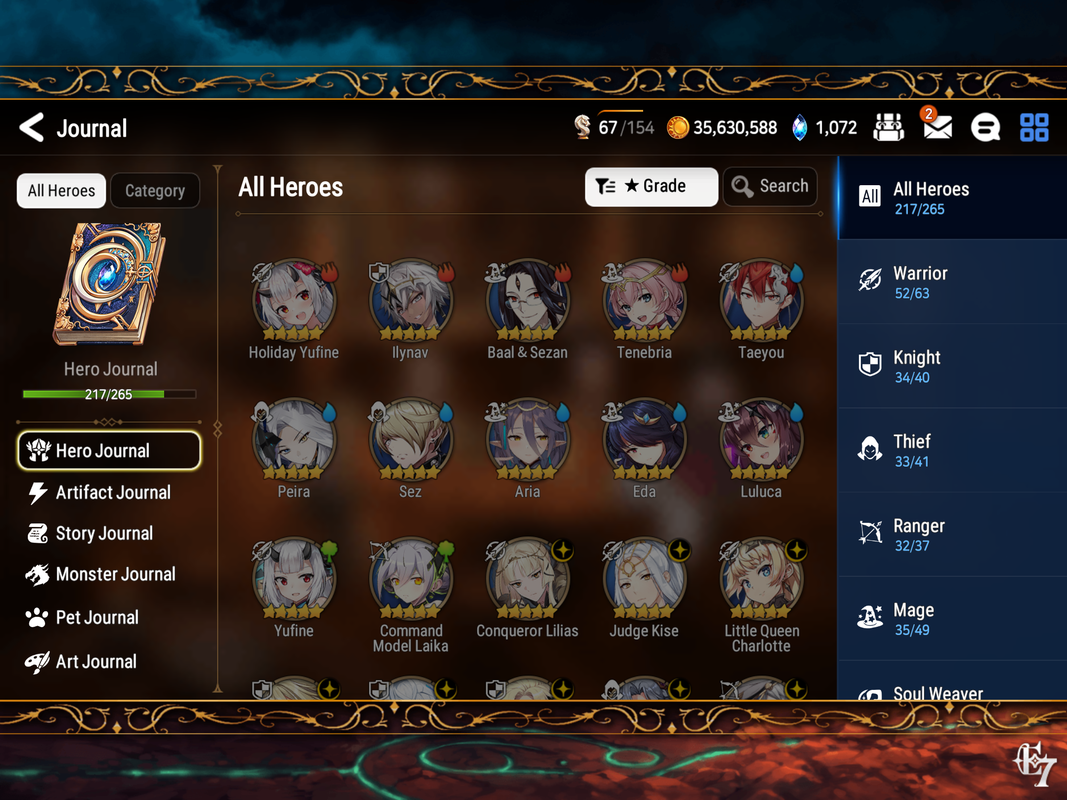Click the gold coin currency icon
Image resolution: width=1067 pixels, height=800 pixels.
pos(677,127)
